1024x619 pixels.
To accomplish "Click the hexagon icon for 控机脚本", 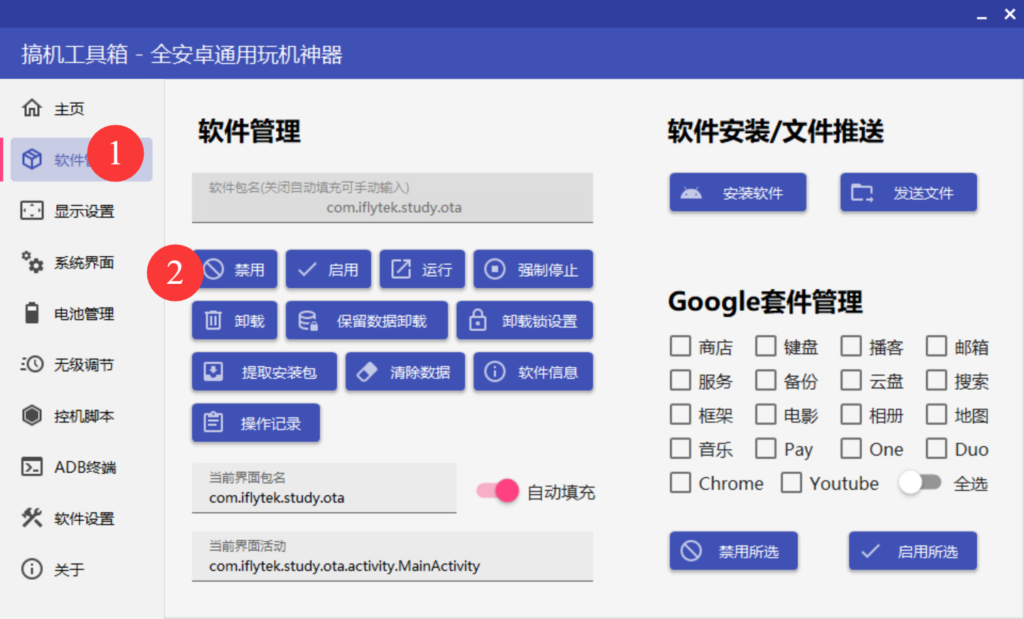I will pos(31,415).
